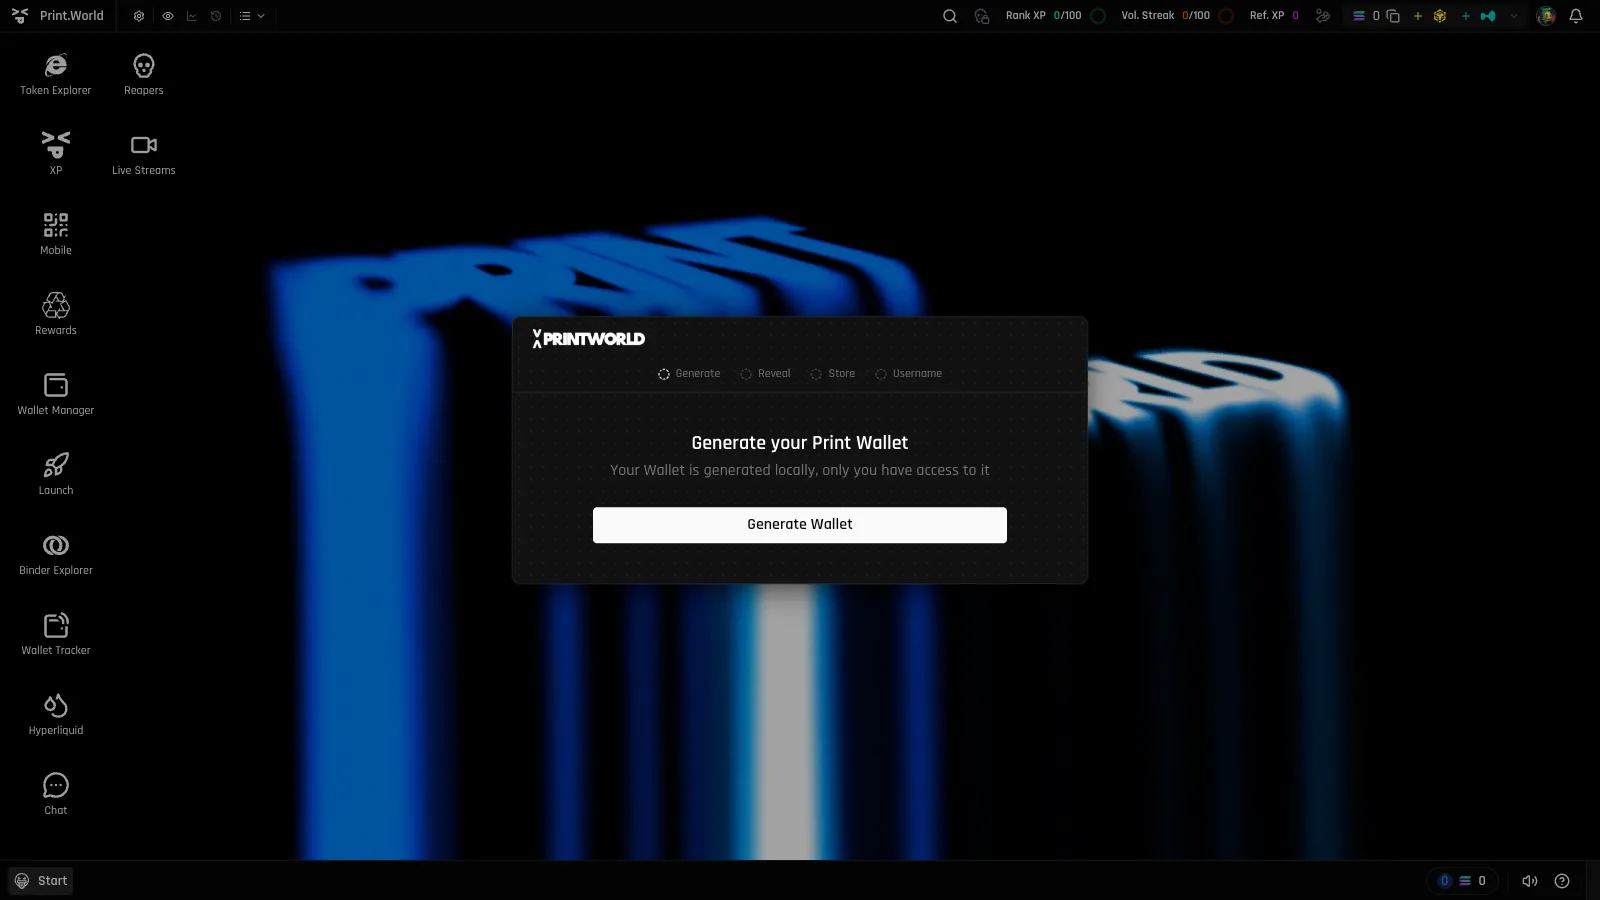This screenshot has width=1600, height=900.
Task: Toggle the eye visibility icon
Action: click(x=168, y=16)
